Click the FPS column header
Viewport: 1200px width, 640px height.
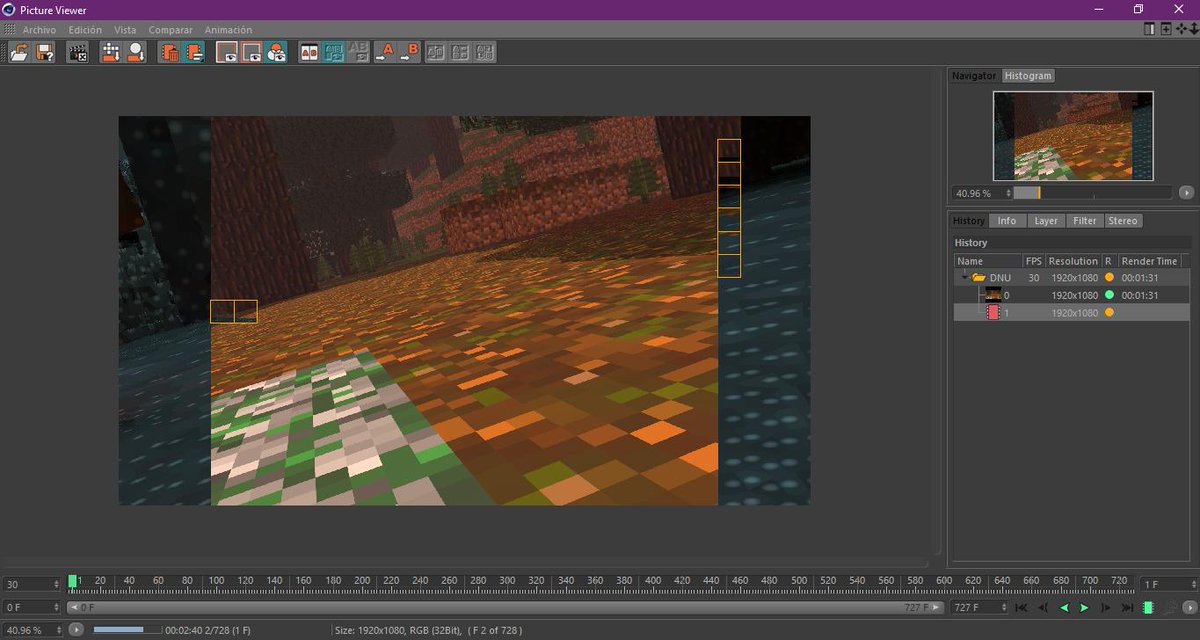point(1034,261)
